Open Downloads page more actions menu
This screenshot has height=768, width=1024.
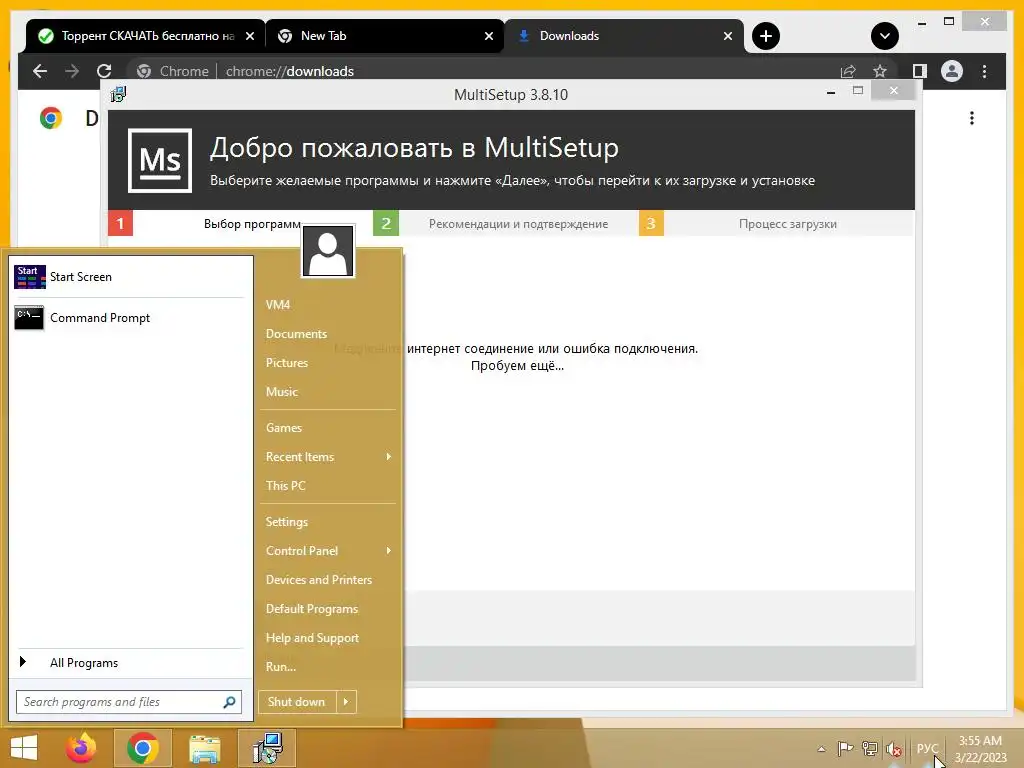click(972, 118)
